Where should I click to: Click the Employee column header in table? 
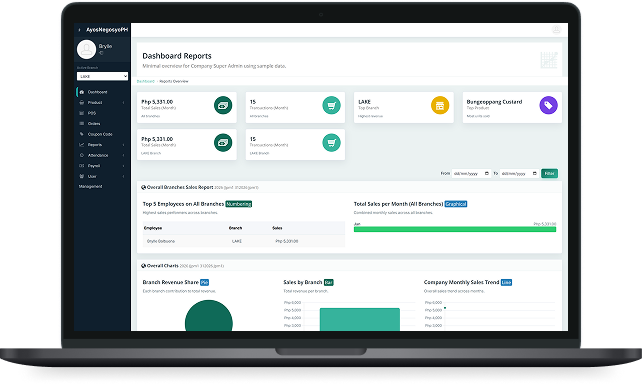pos(153,228)
